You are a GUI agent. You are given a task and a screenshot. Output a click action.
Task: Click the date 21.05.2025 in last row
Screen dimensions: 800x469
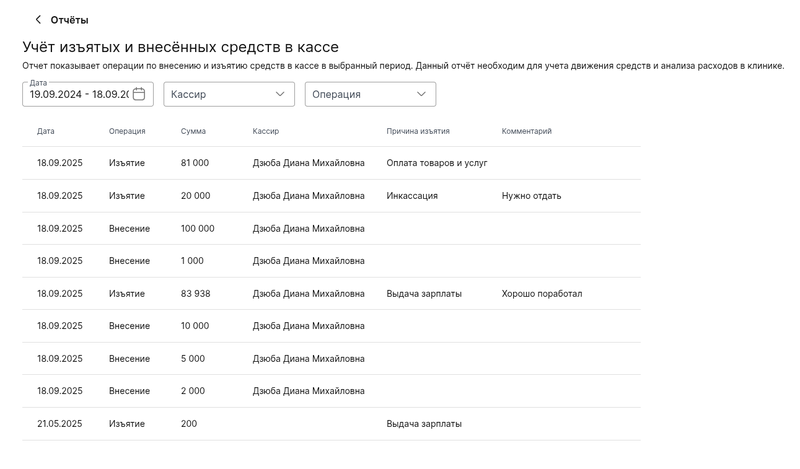point(59,424)
